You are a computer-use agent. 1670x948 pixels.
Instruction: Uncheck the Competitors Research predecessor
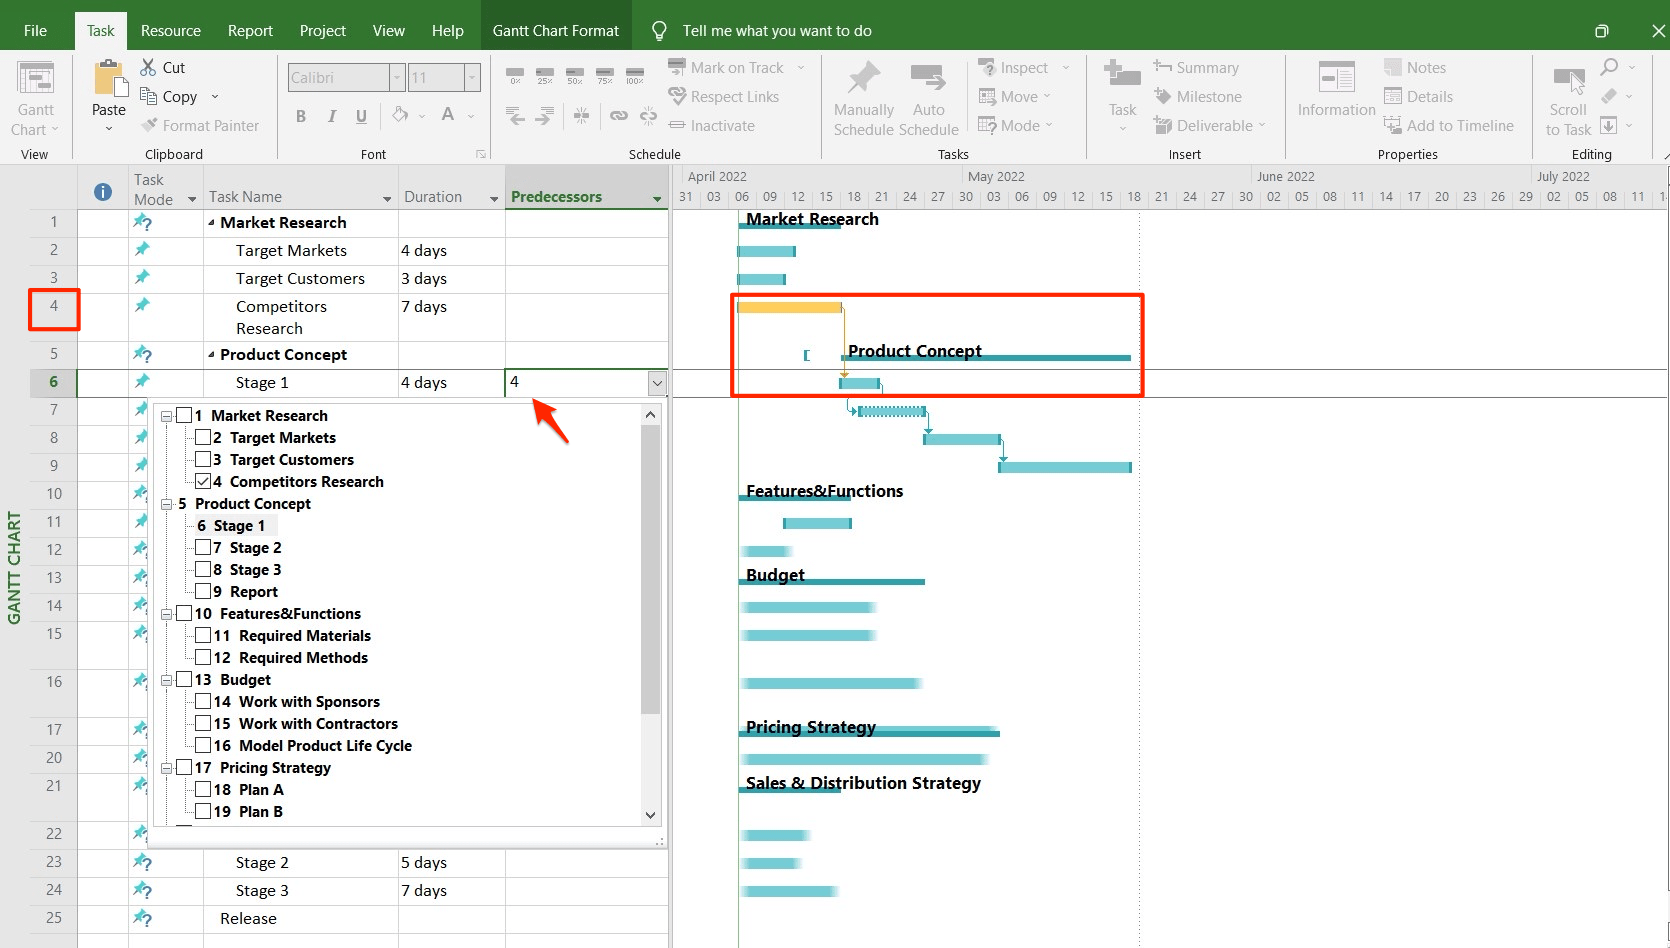(x=204, y=481)
